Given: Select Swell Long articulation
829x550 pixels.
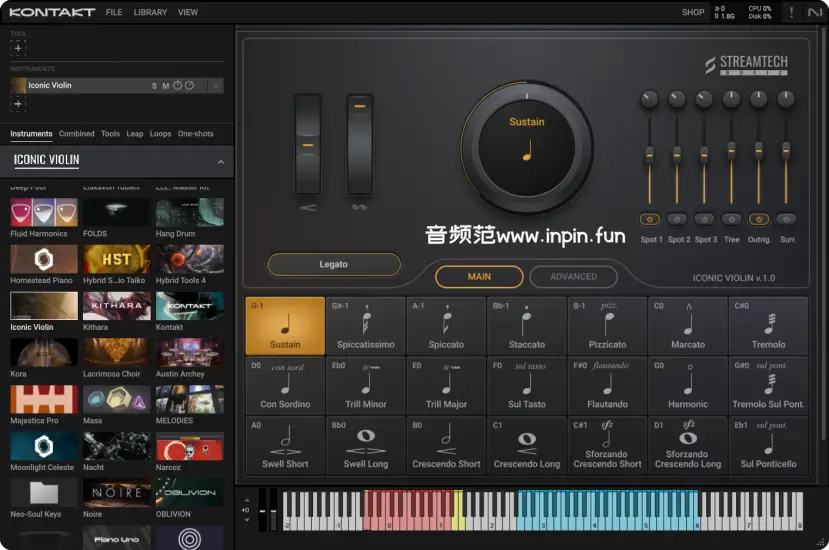Looking at the screenshot, I should pyautogui.click(x=365, y=446).
